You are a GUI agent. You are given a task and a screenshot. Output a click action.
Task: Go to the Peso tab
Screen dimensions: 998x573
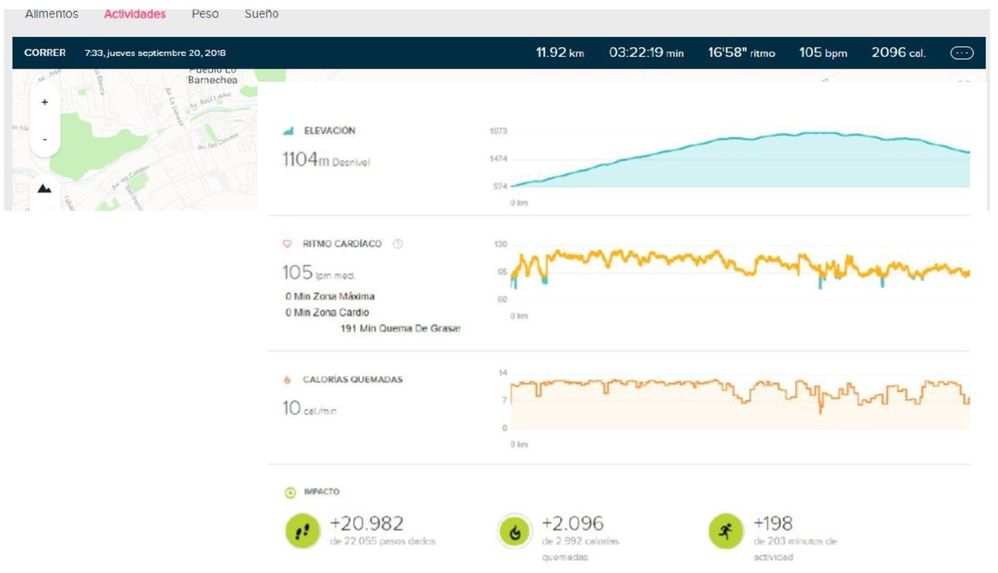pos(205,14)
